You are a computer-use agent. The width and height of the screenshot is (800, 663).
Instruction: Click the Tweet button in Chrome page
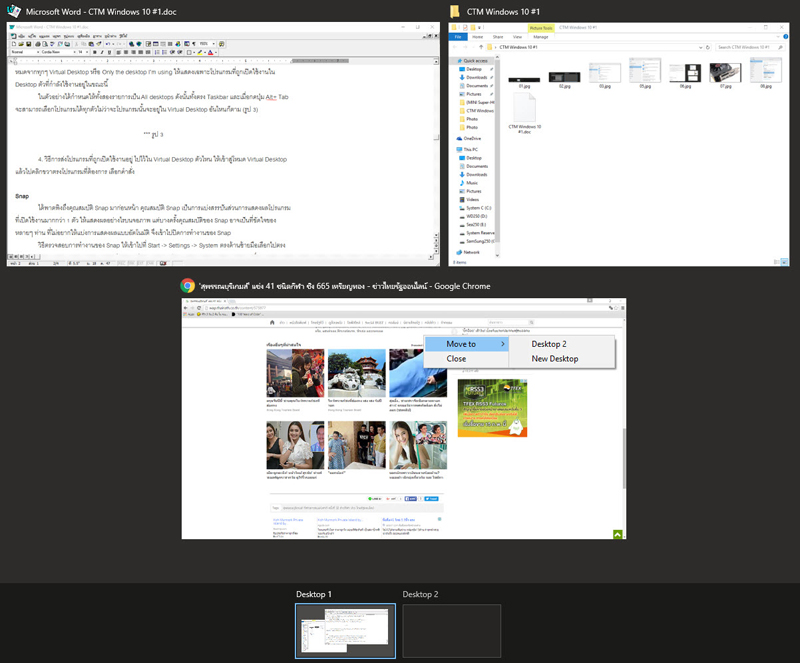coord(431,499)
